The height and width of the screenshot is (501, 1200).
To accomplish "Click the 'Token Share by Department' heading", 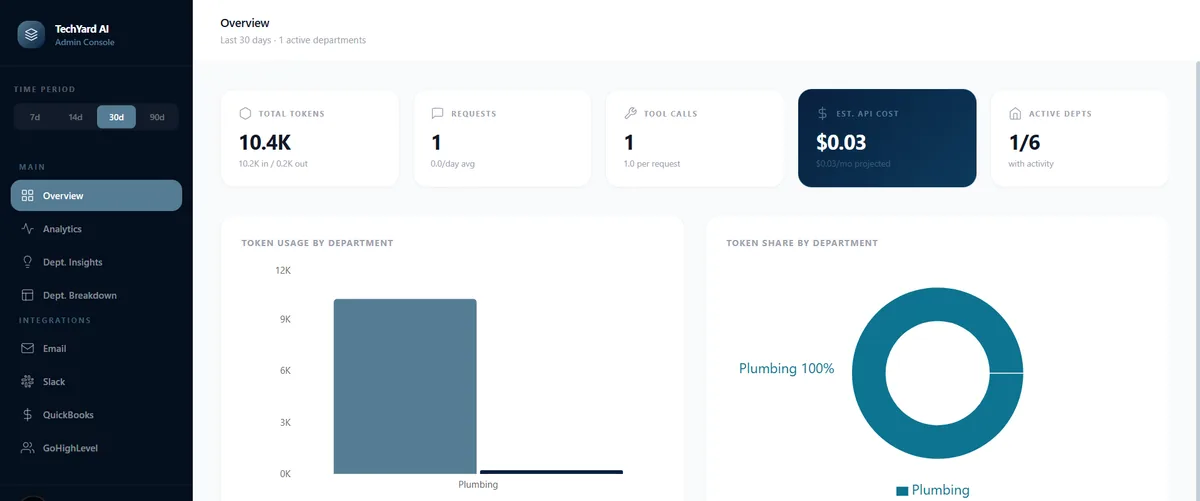I will pos(802,243).
